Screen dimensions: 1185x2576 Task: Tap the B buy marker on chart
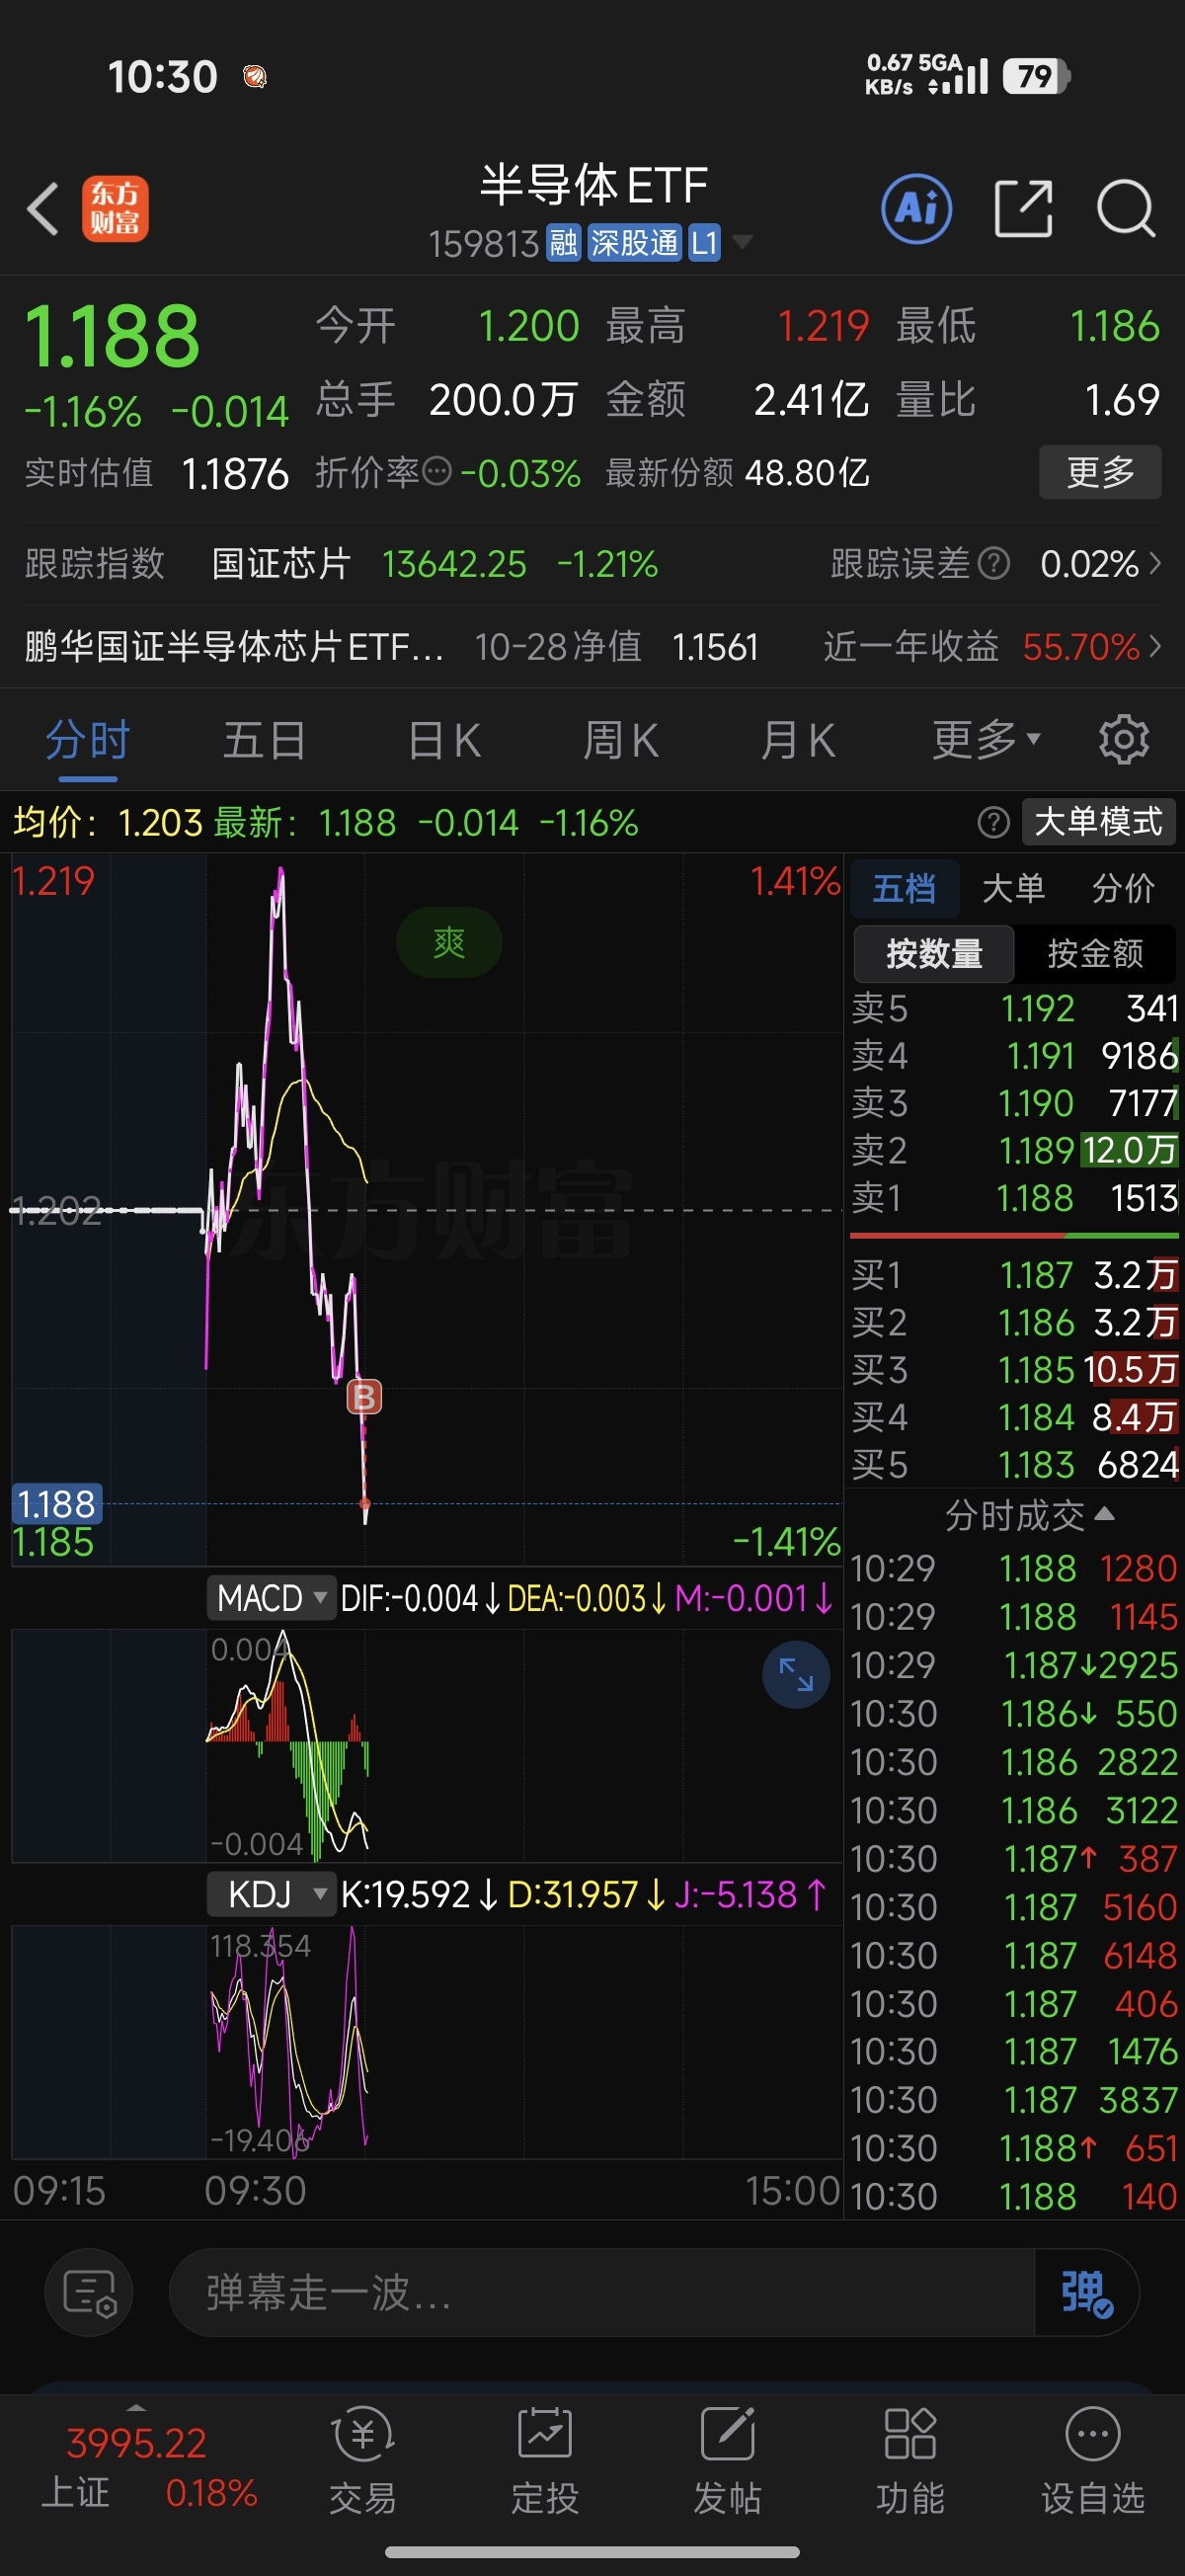pos(364,1396)
